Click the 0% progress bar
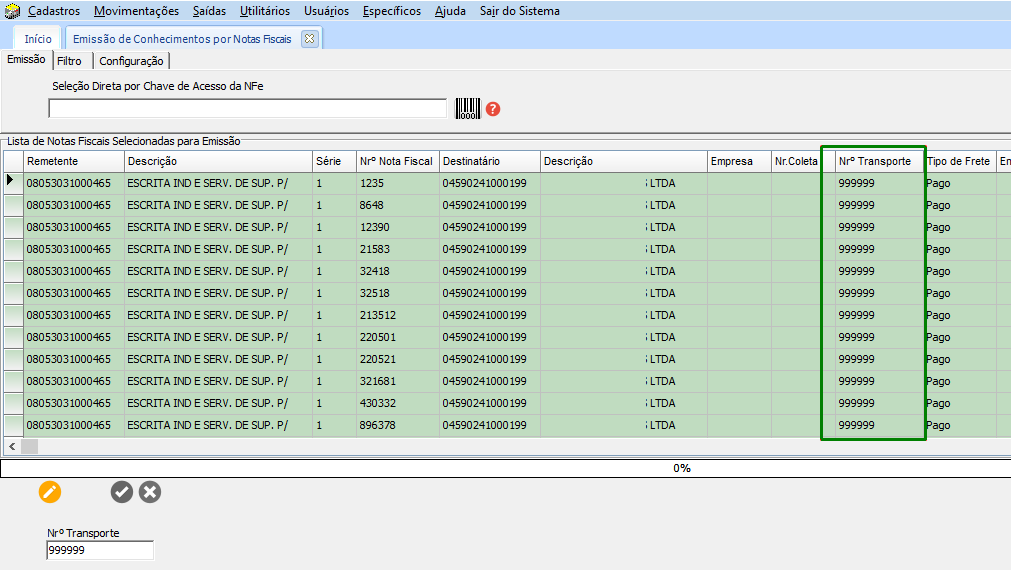Image resolution: width=1011 pixels, height=570 pixels. [506, 468]
